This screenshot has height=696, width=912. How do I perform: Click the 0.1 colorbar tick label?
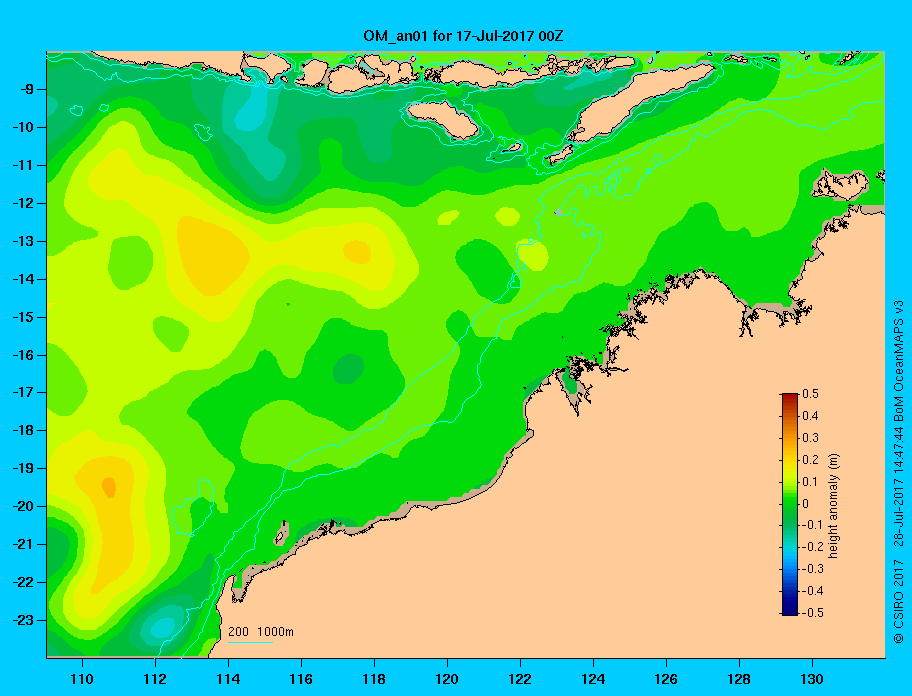pyautogui.click(x=811, y=481)
